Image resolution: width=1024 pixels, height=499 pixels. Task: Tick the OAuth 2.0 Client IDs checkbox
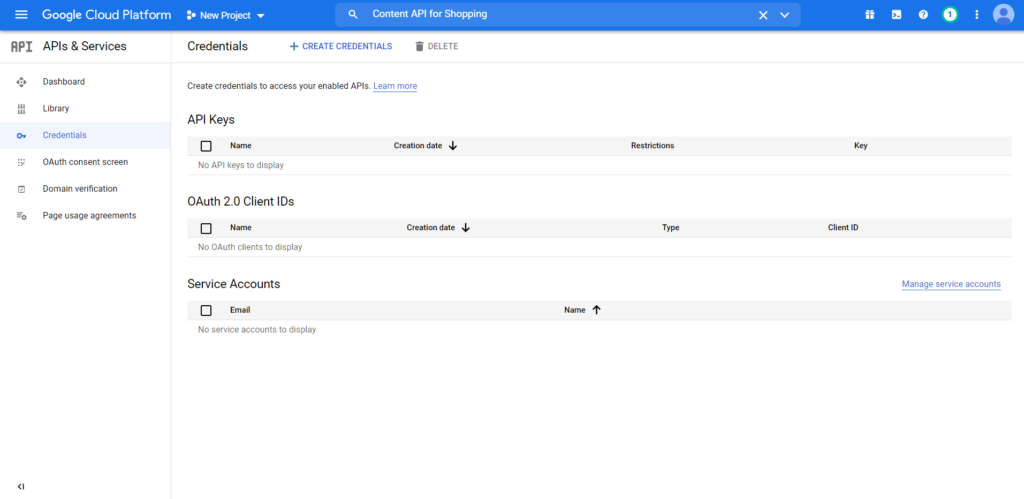[x=206, y=229]
